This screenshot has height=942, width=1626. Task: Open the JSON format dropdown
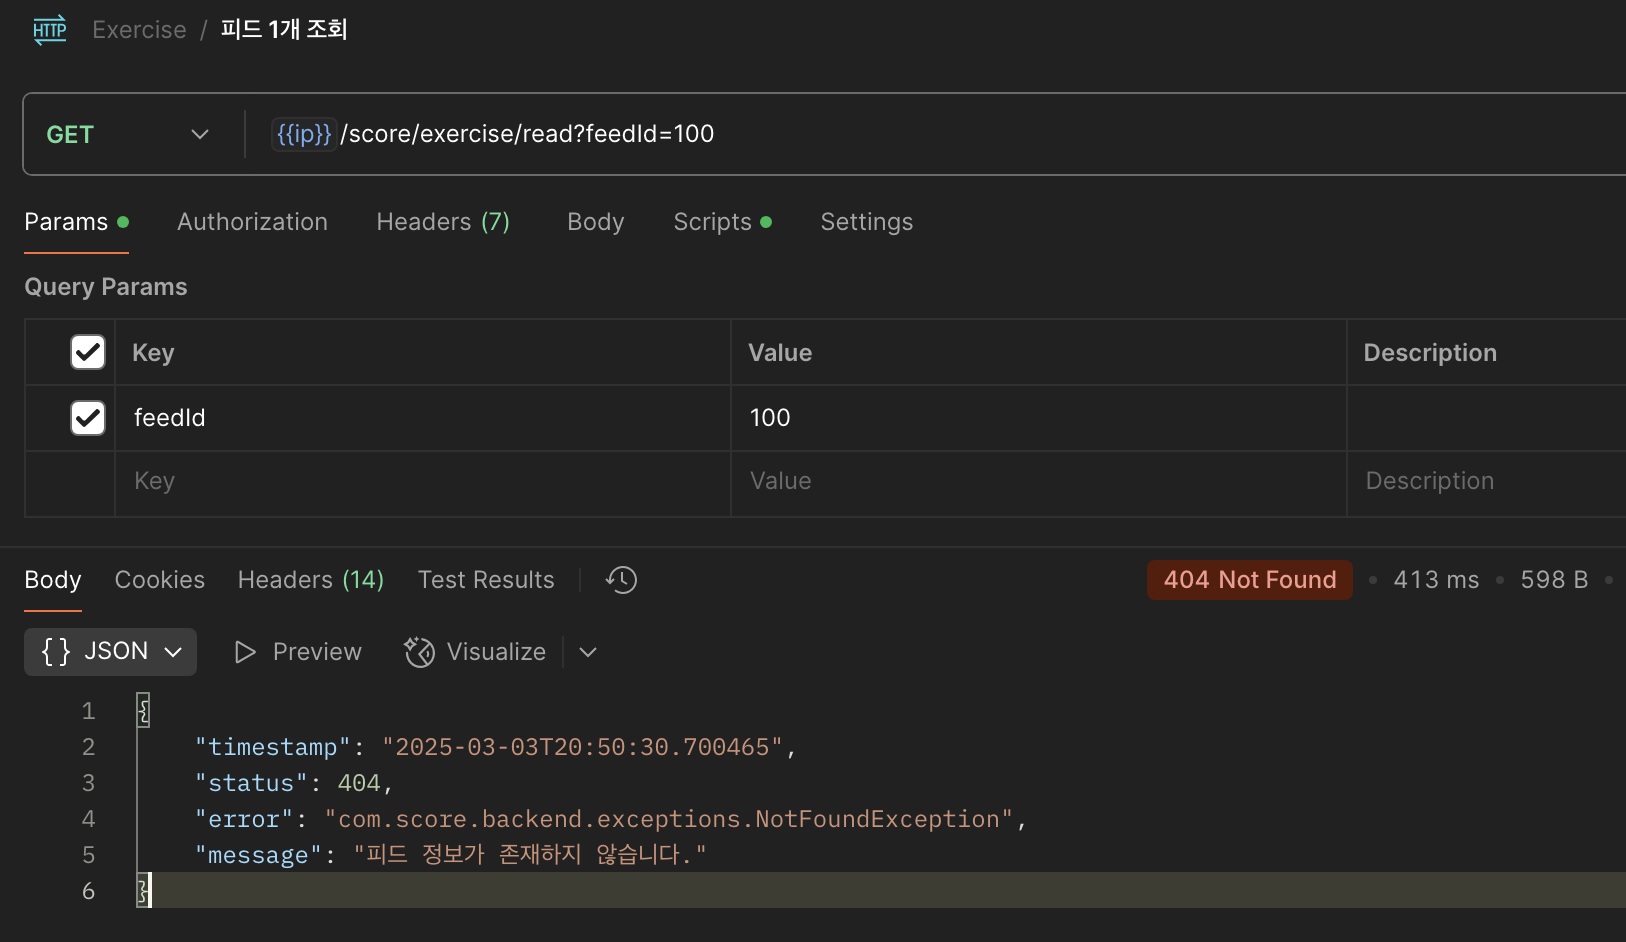(x=110, y=652)
